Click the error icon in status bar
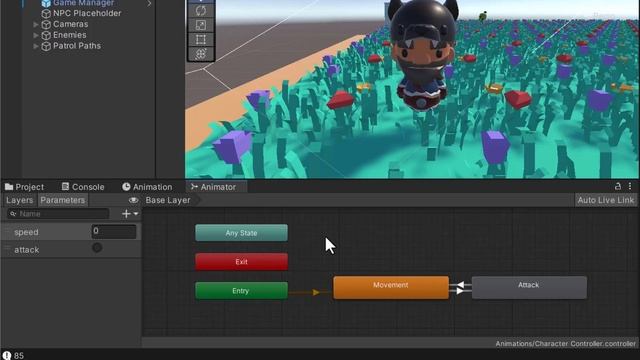 (x=7, y=355)
